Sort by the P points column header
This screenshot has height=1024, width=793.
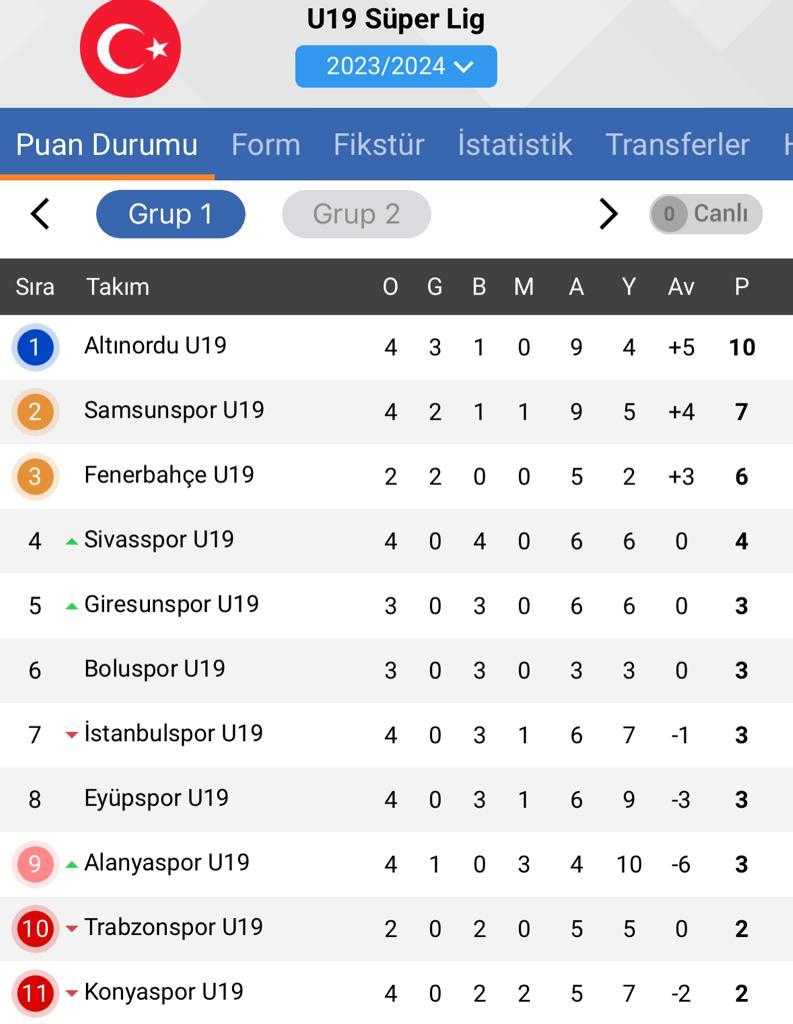point(741,287)
